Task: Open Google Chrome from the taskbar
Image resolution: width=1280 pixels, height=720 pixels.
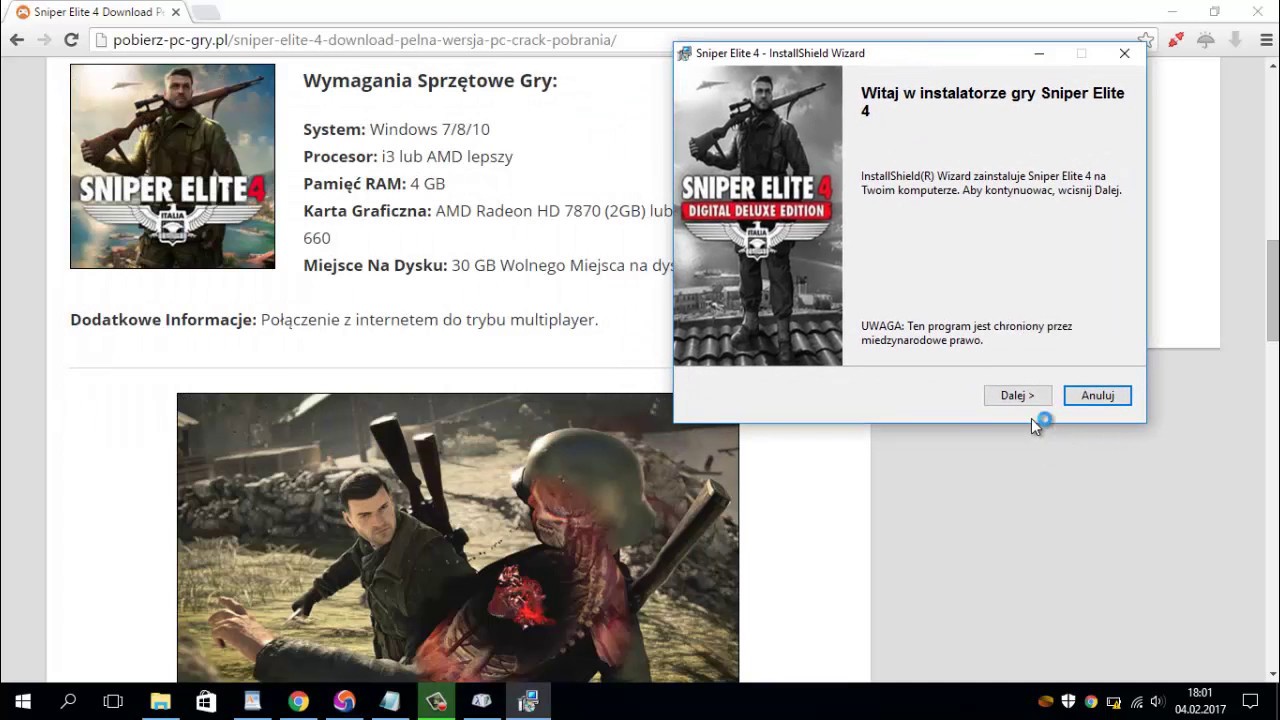Action: click(x=298, y=701)
